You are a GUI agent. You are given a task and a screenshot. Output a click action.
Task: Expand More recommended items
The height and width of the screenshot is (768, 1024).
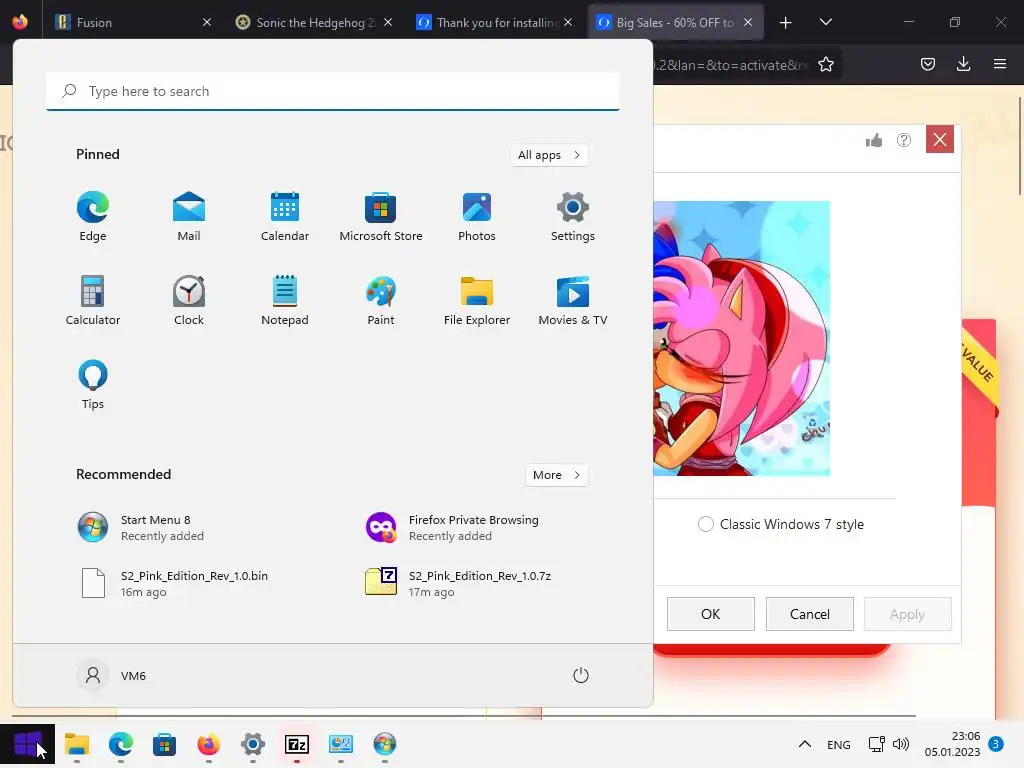click(556, 475)
